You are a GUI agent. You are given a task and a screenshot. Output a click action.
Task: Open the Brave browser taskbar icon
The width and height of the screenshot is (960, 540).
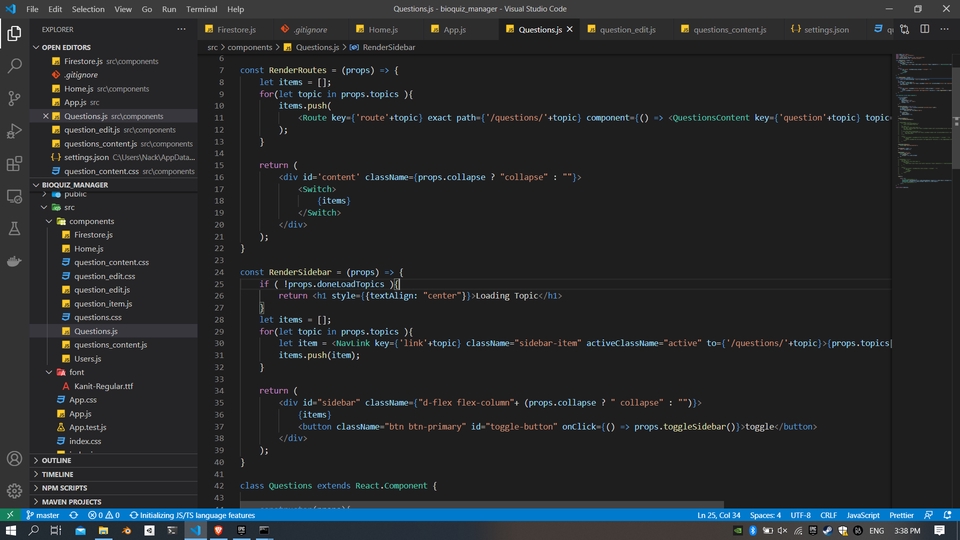pos(219,531)
